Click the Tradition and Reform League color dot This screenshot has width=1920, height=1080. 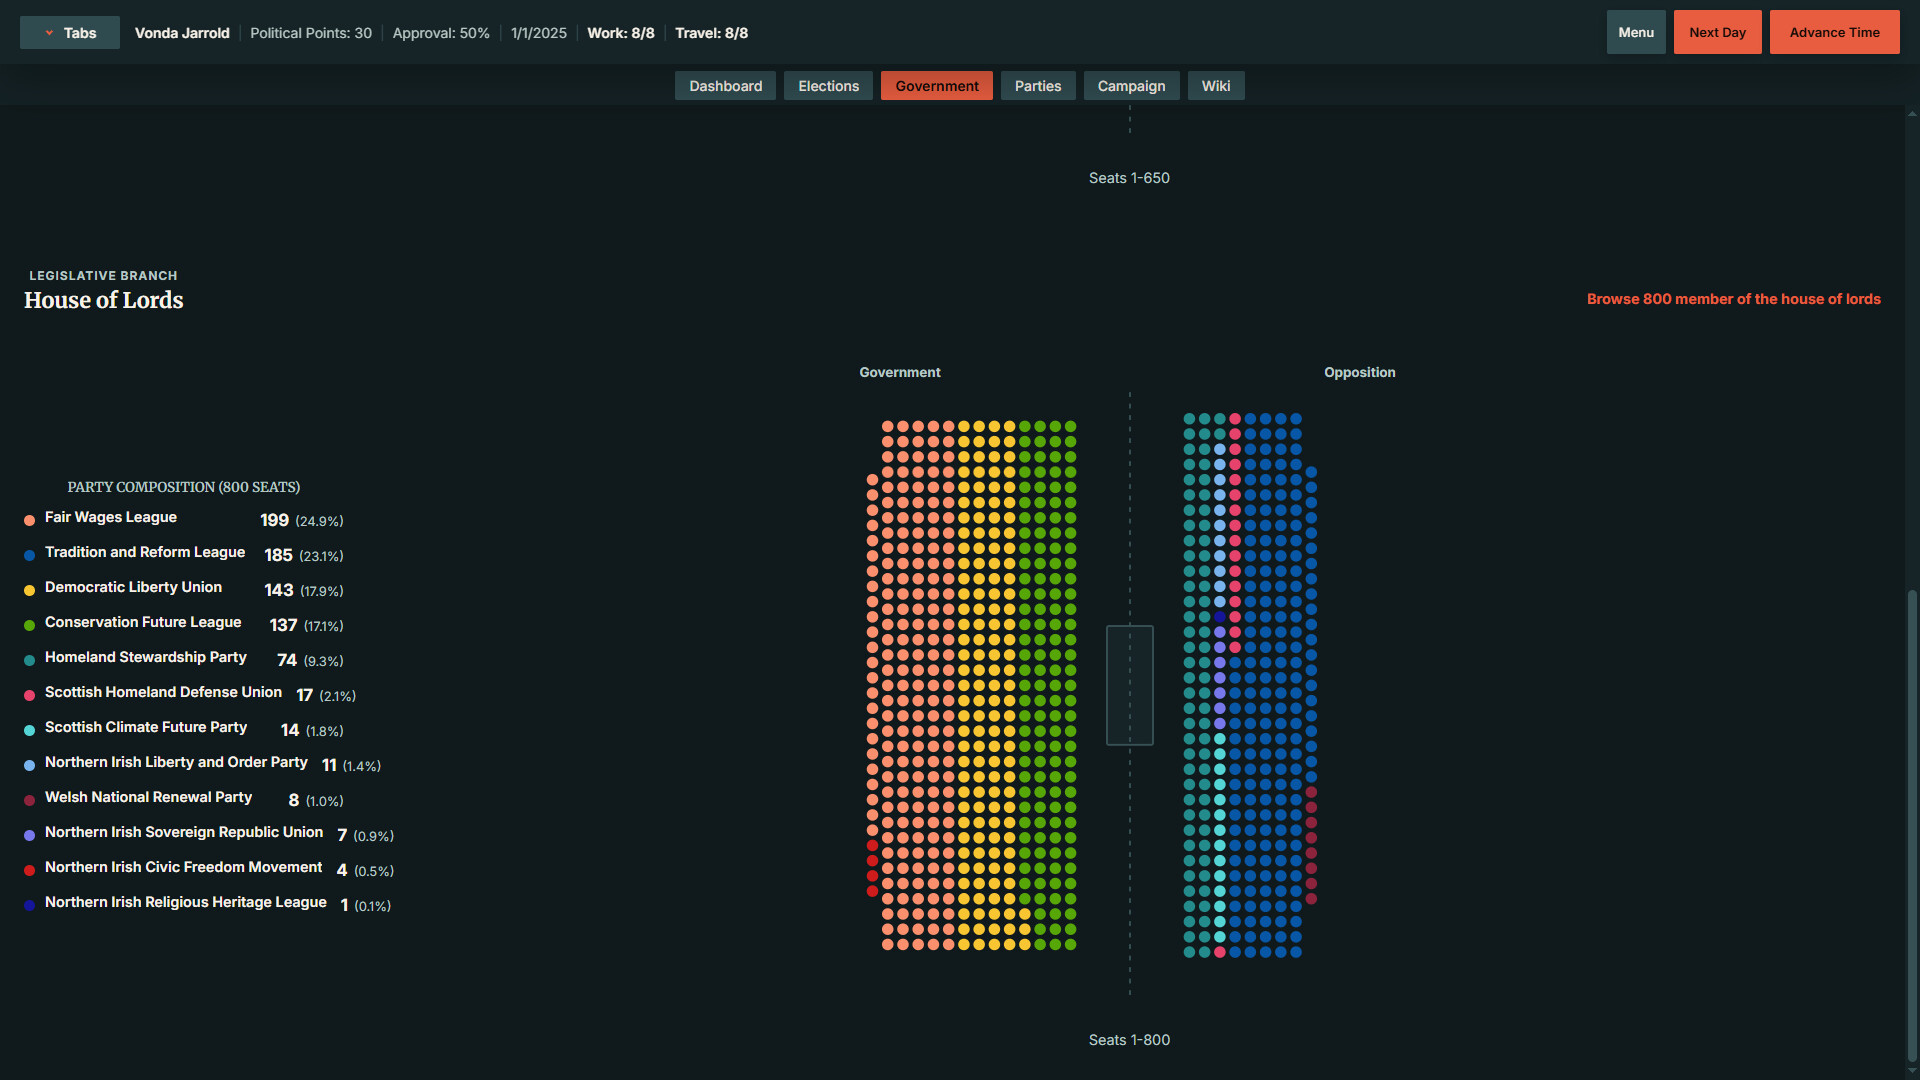(x=30, y=555)
